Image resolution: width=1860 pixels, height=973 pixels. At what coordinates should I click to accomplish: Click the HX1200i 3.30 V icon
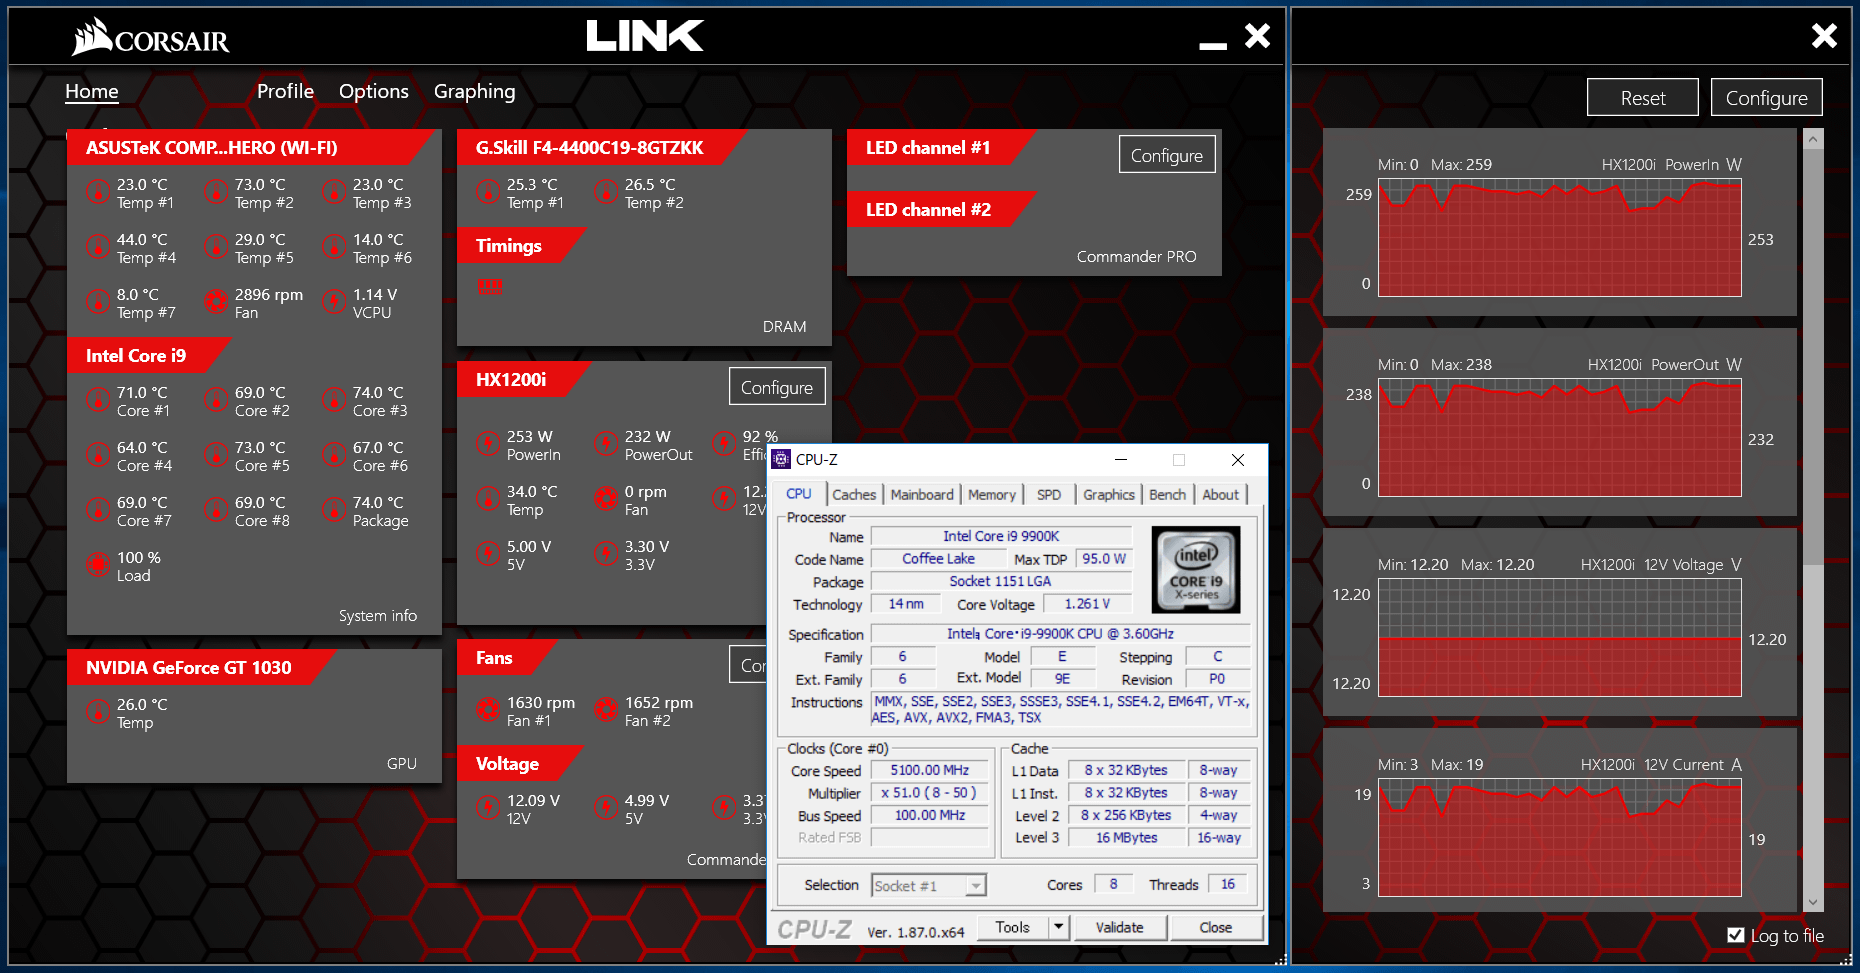pos(605,554)
